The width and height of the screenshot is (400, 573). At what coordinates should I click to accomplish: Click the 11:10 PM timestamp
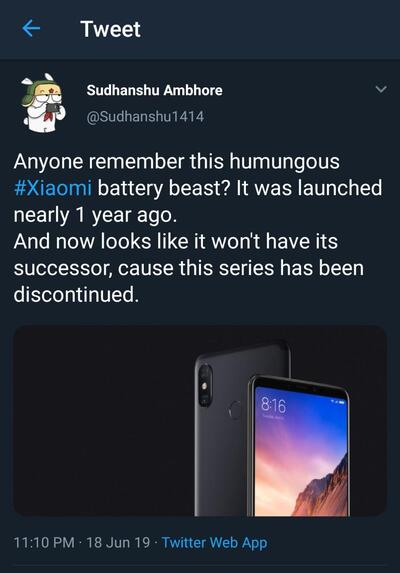click(44, 543)
